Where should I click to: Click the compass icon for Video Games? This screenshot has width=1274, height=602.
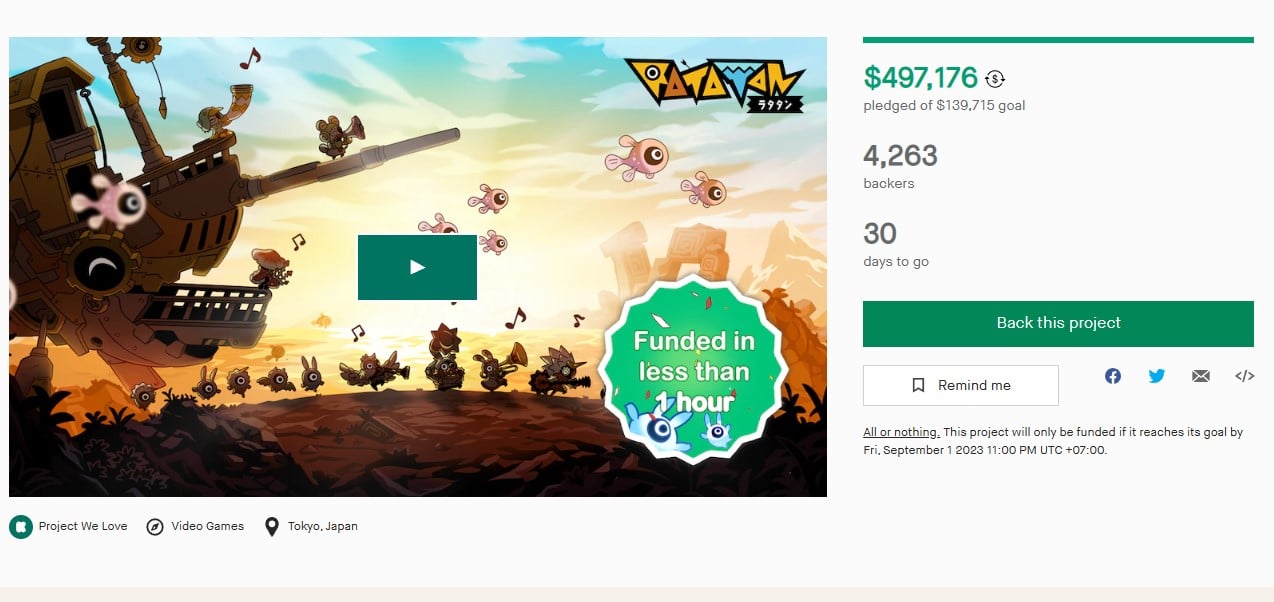[x=155, y=526]
